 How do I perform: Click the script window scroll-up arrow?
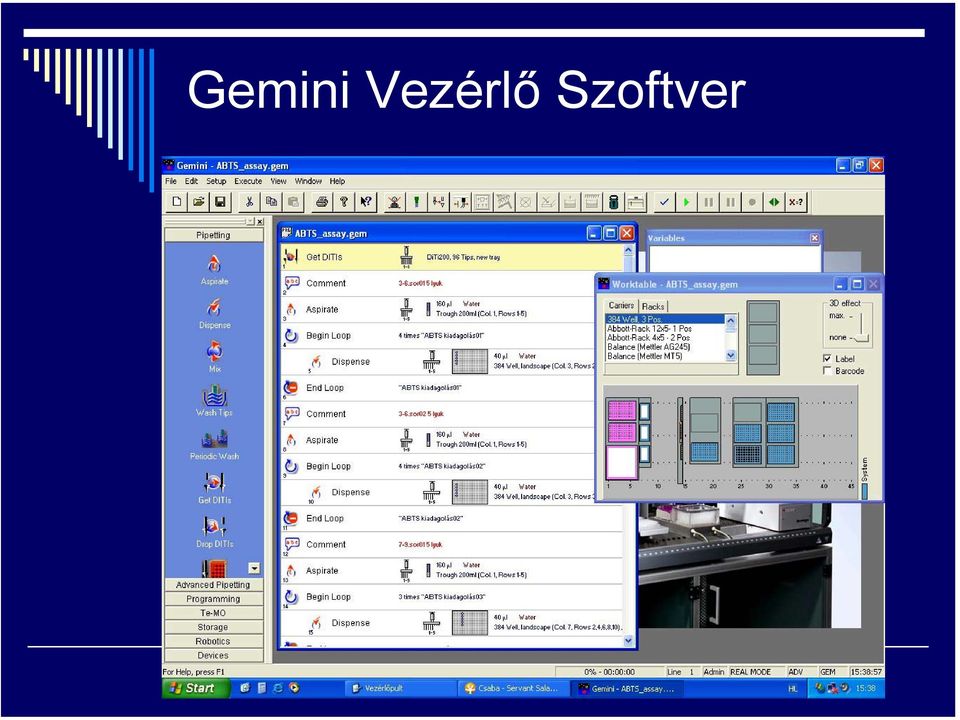[628, 251]
